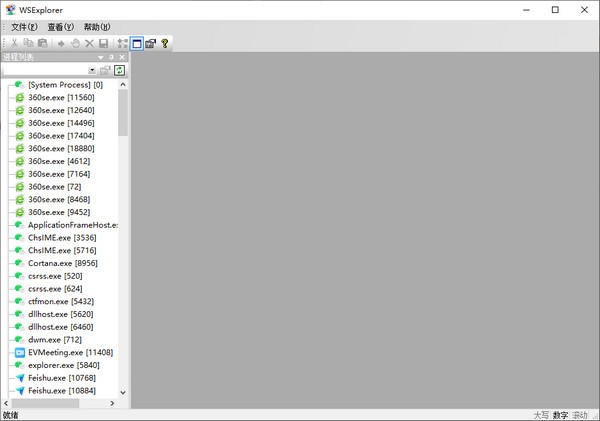Click the Save floppy disk icon
The image size is (600, 421).
[103, 44]
